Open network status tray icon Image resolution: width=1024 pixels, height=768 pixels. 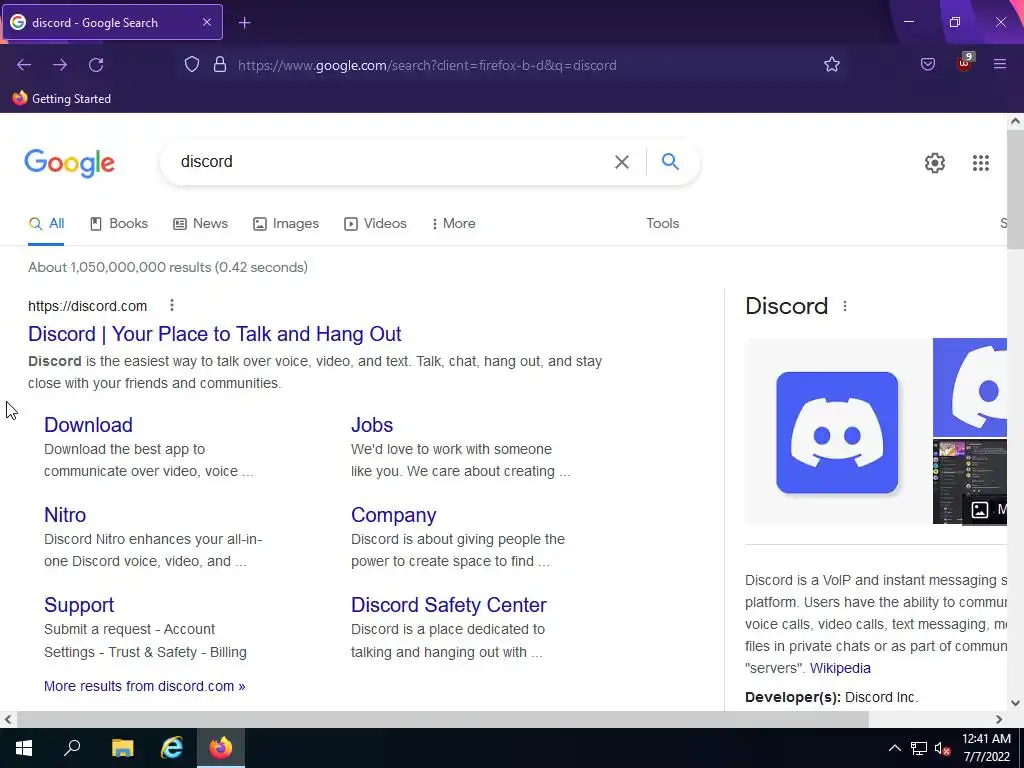click(919, 748)
